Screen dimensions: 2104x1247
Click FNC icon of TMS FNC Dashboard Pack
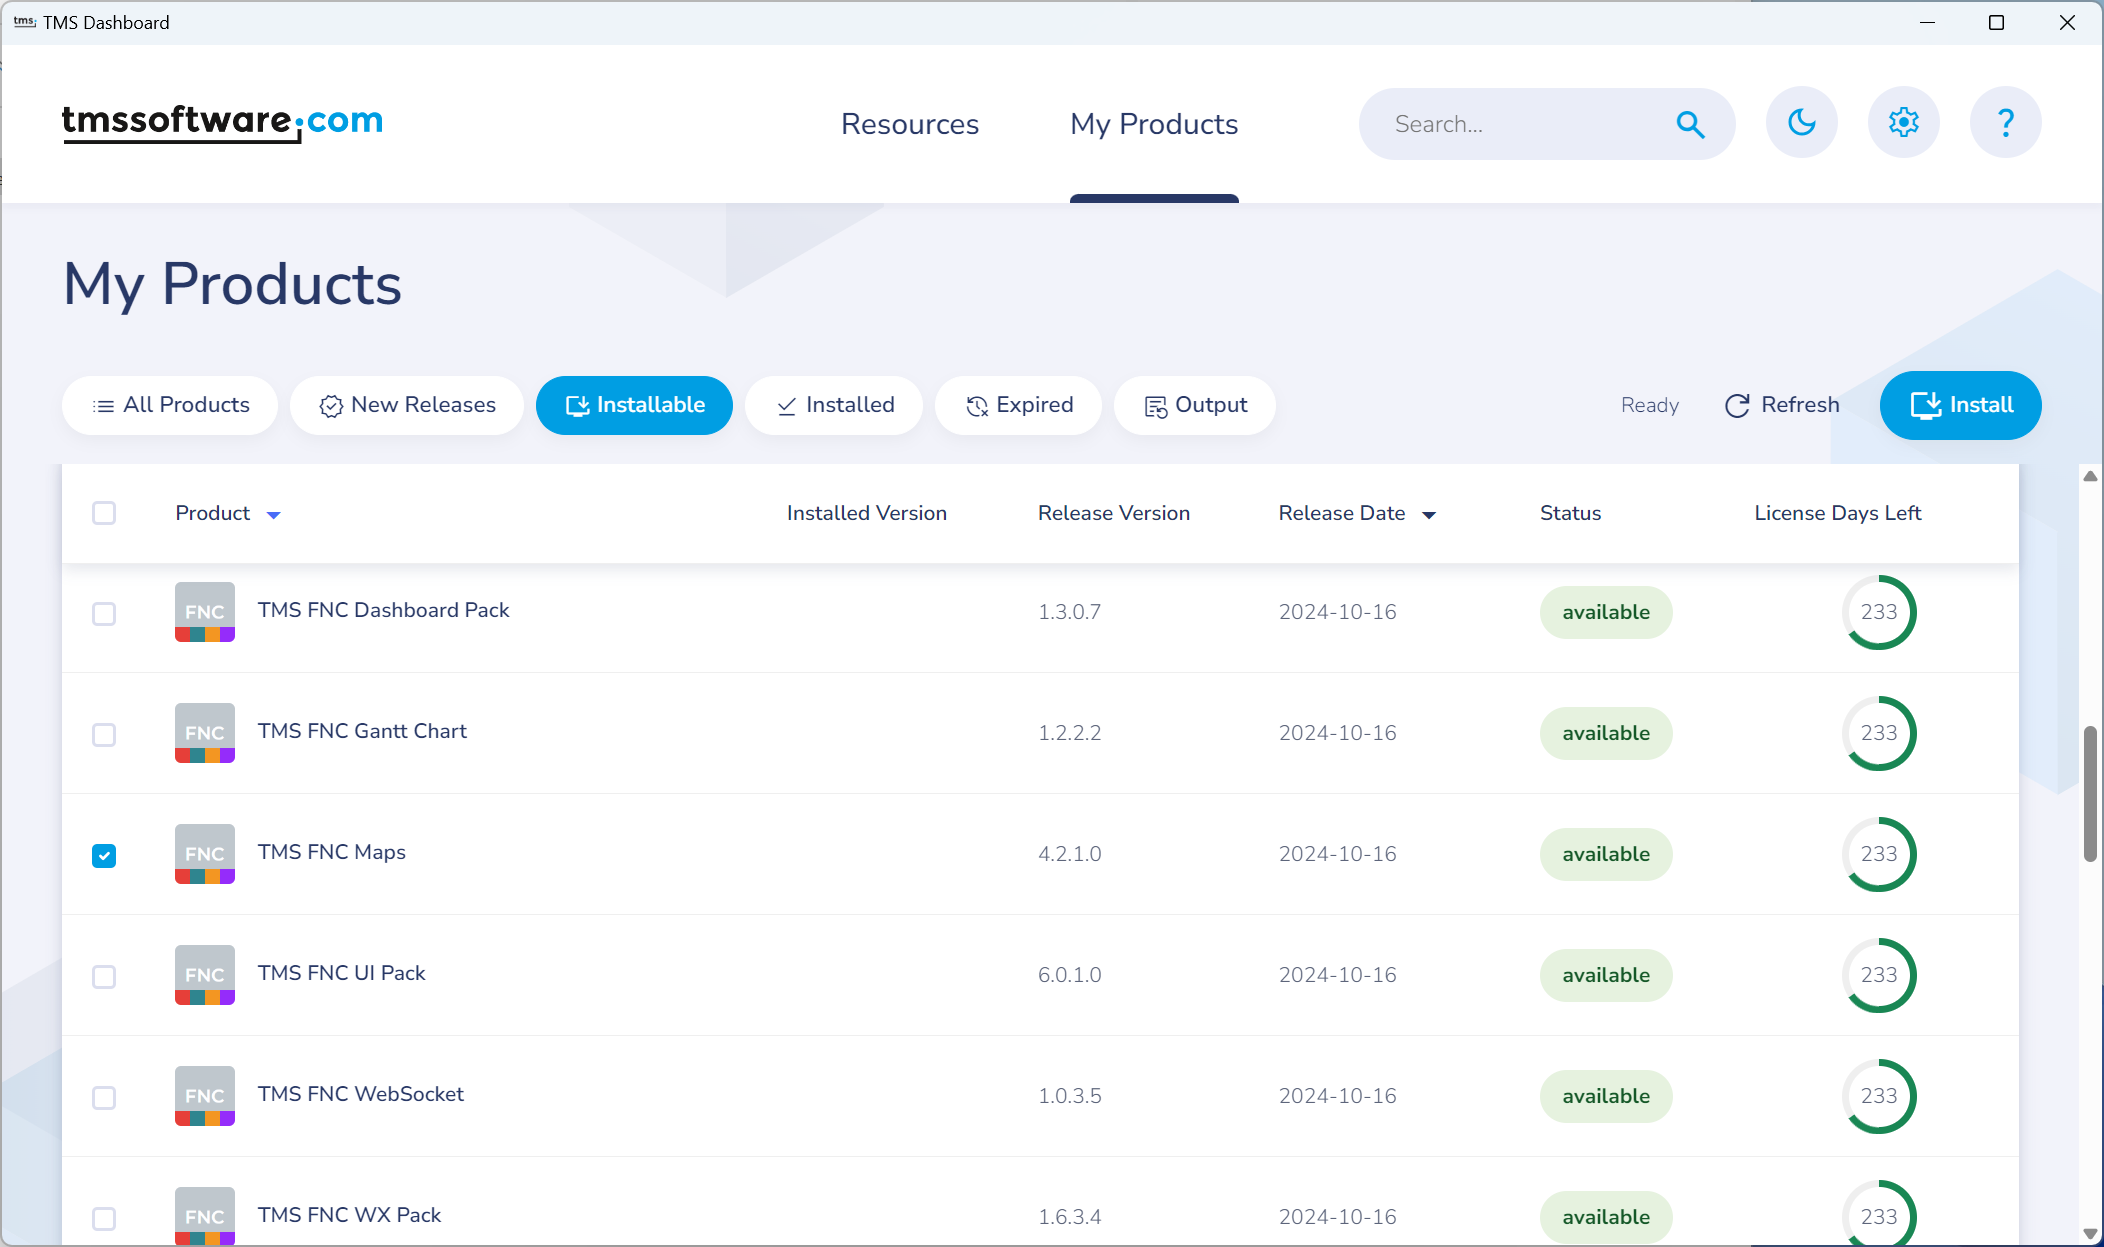(x=205, y=612)
